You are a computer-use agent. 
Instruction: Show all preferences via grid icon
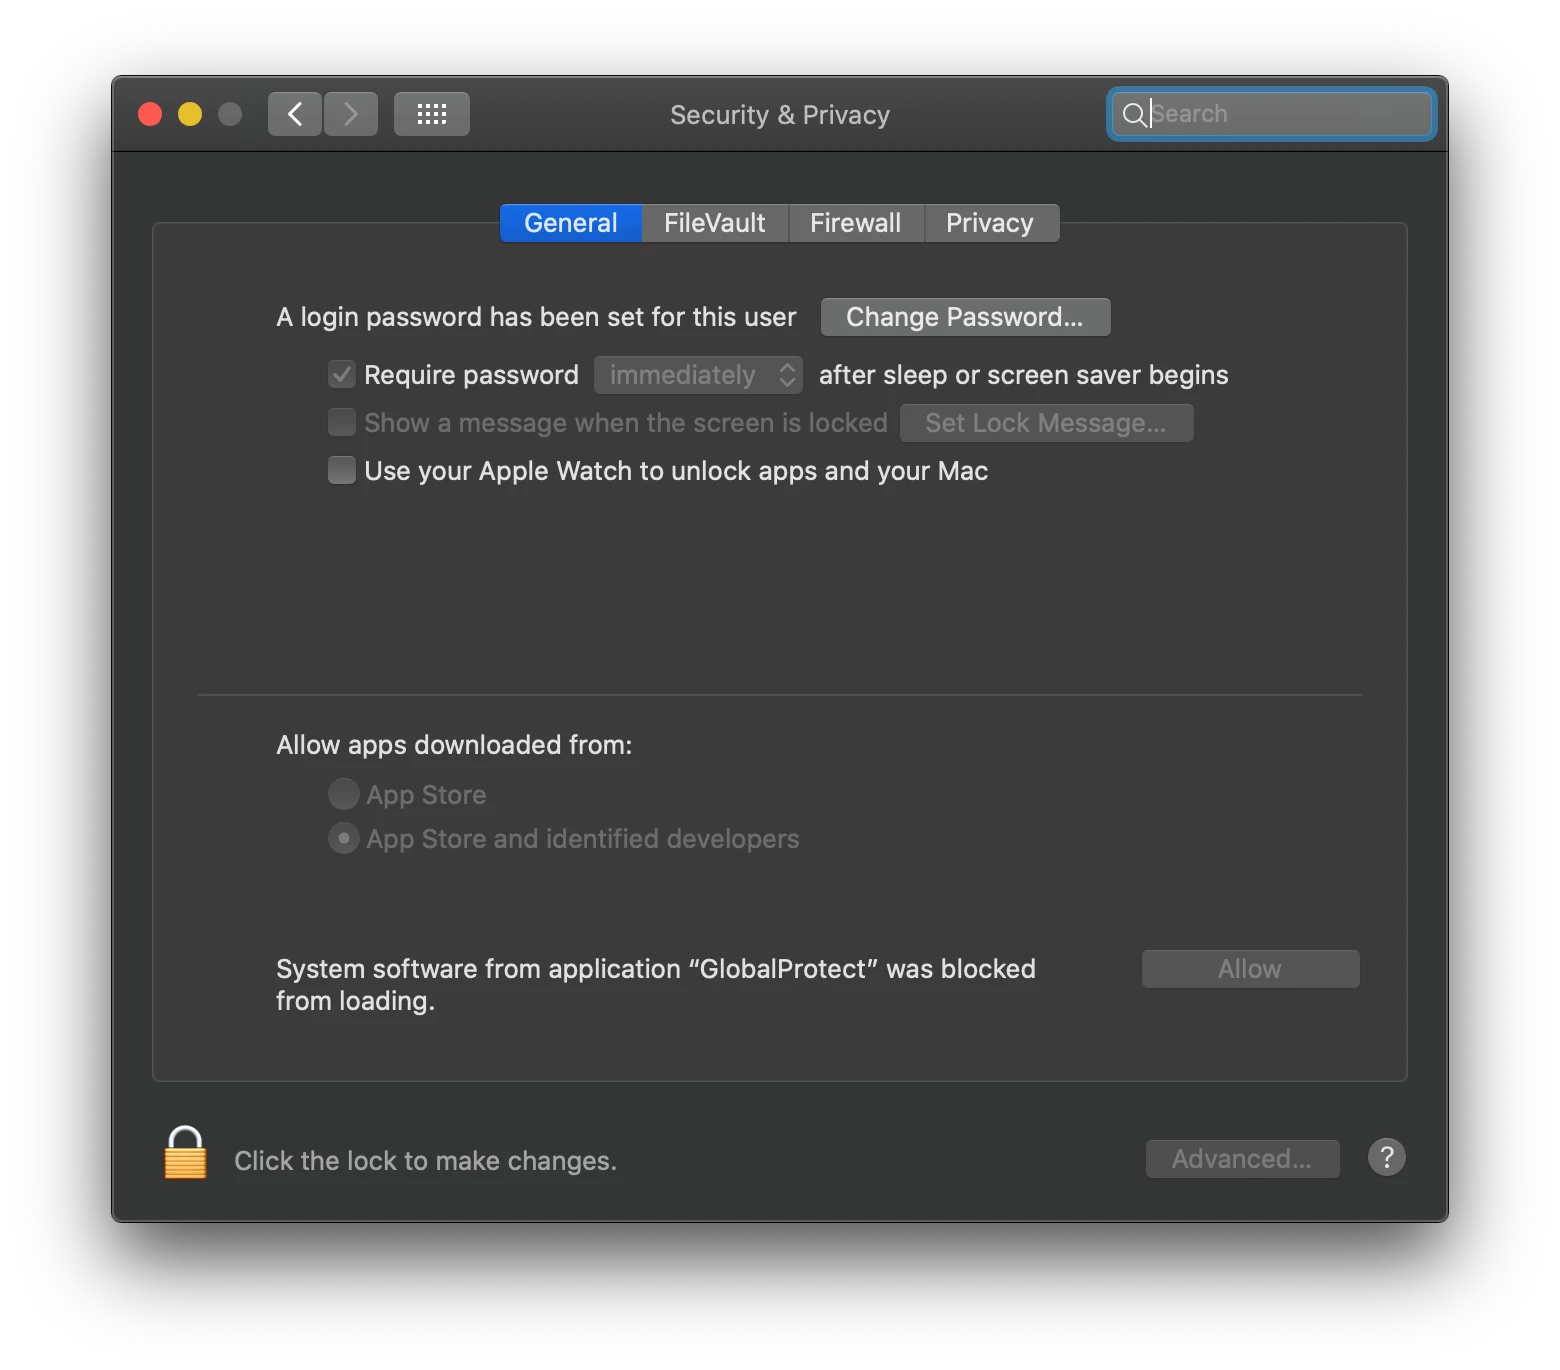click(x=432, y=114)
